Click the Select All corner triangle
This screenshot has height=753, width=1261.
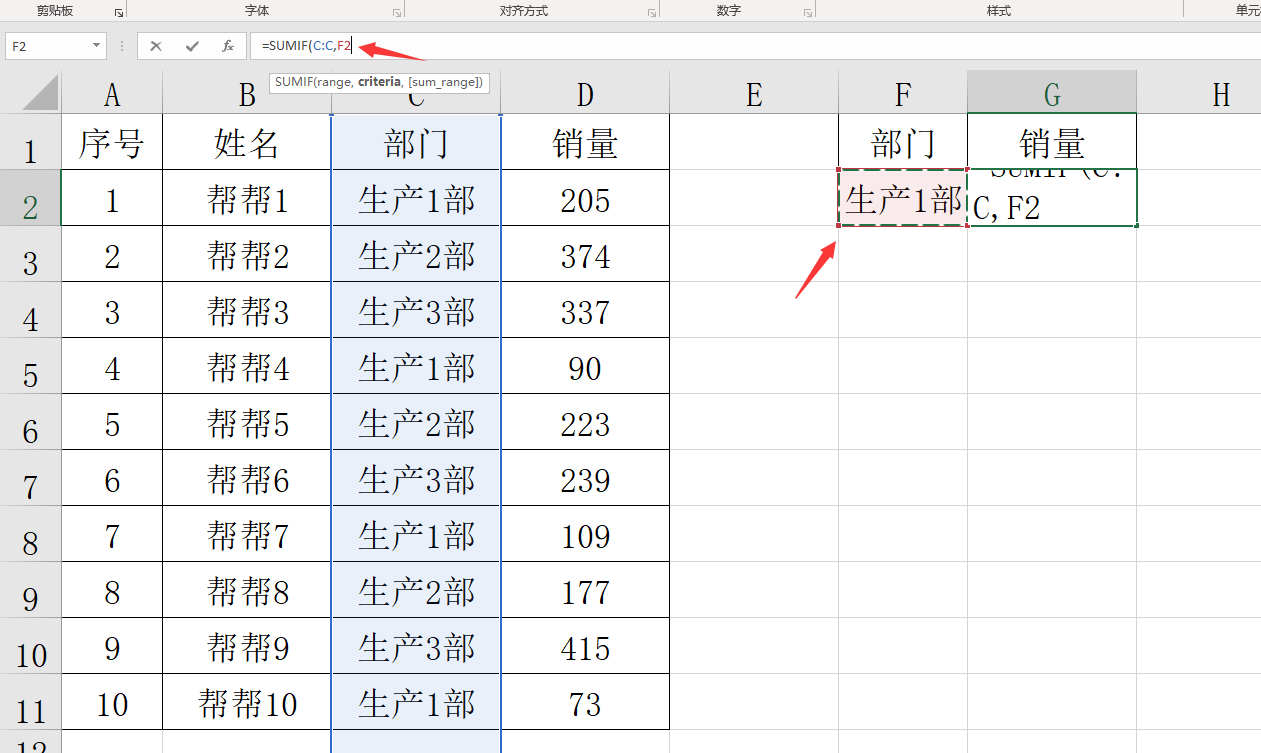(x=40, y=92)
